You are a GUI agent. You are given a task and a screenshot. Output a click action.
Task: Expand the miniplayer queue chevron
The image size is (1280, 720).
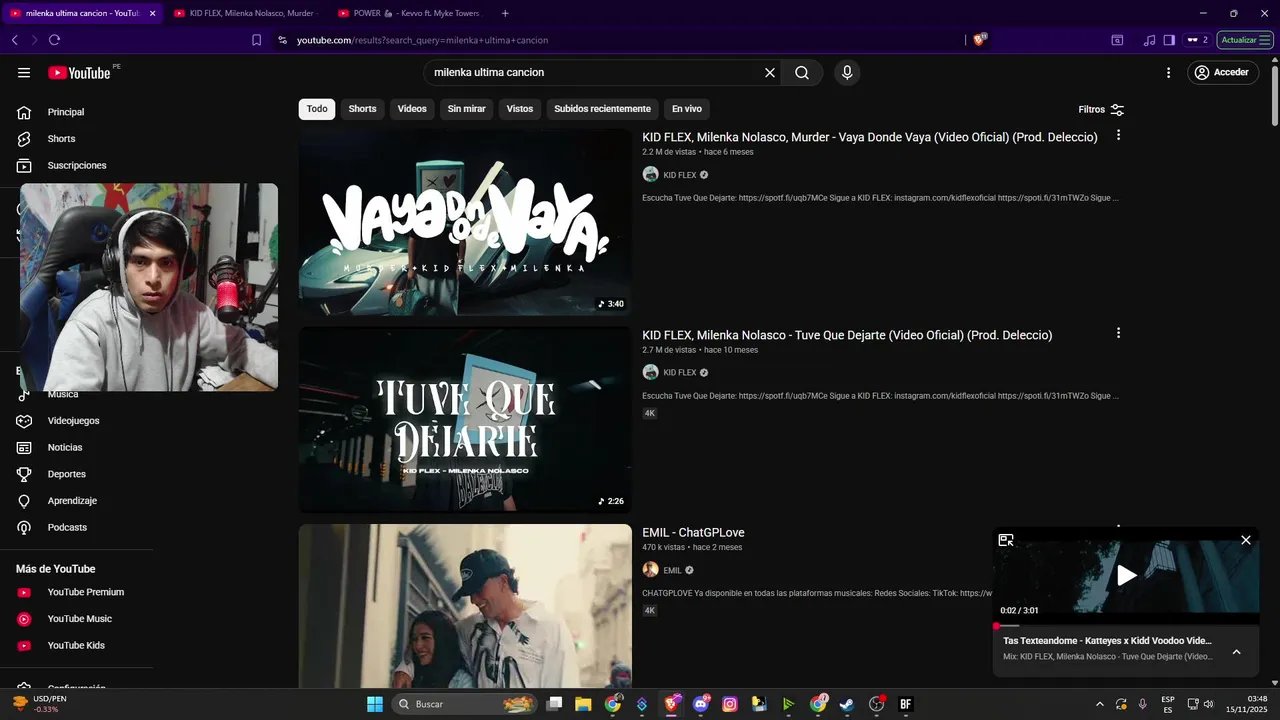[x=1236, y=652]
